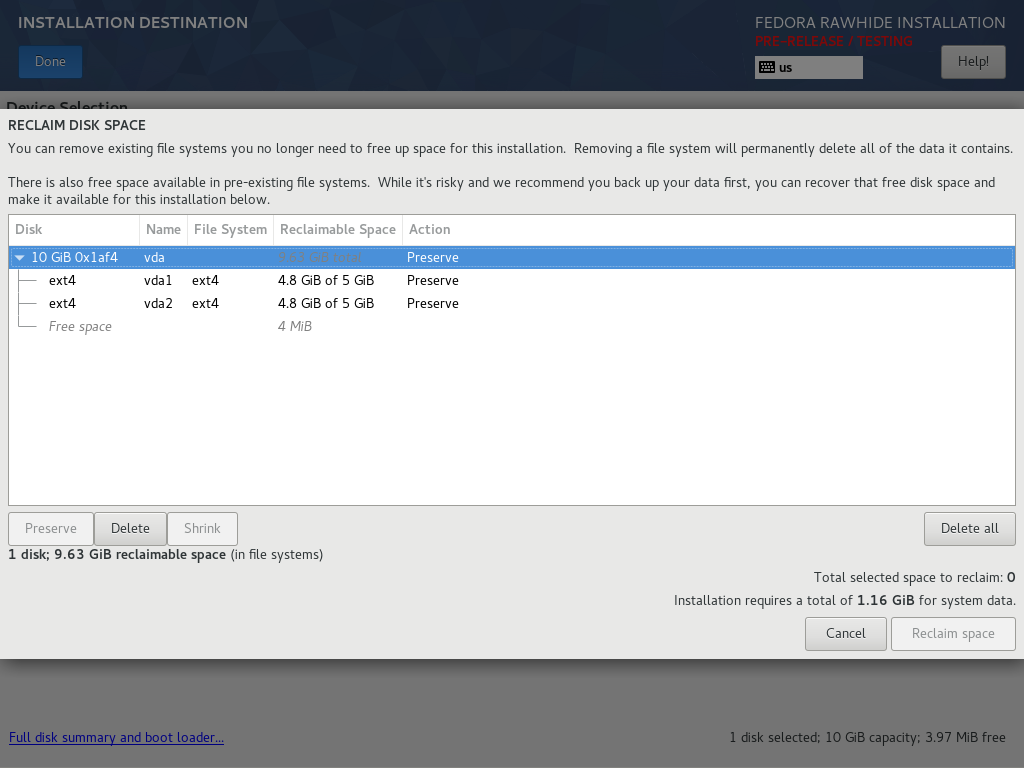Image resolution: width=1024 pixels, height=768 pixels.
Task: Click the Preserve action in the vda disk row
Action: pos(432,258)
